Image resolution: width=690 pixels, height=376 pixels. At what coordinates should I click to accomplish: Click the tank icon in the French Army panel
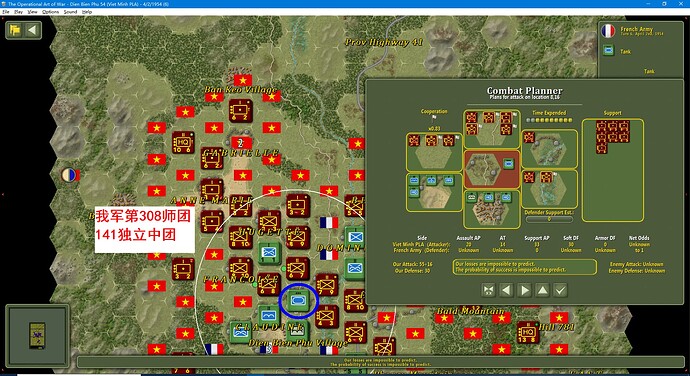609,51
